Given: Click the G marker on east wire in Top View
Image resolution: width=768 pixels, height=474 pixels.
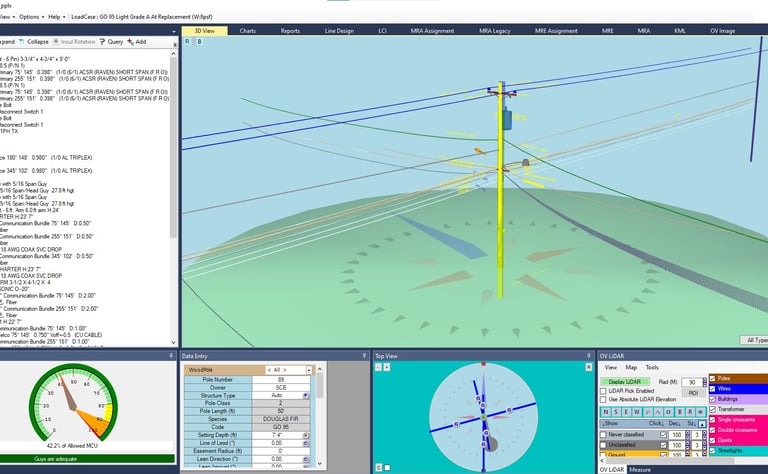Looking at the screenshot, I should point(509,410).
